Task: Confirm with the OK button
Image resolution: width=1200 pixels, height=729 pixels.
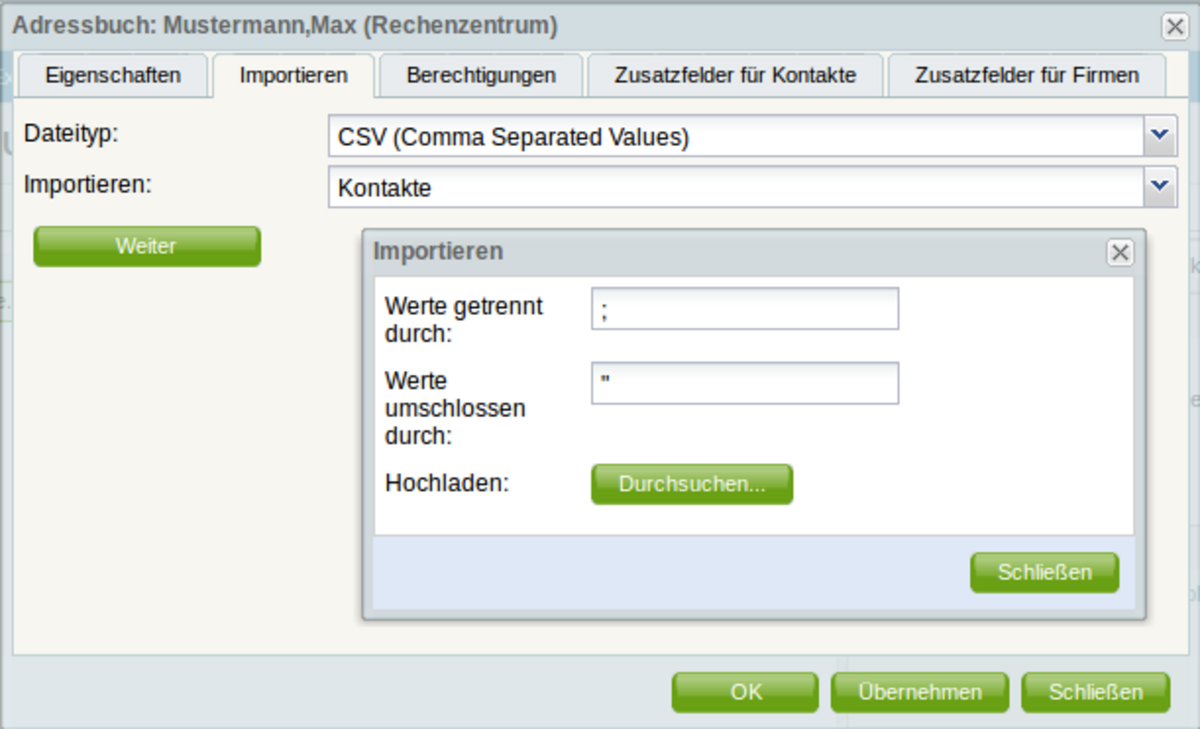Action: (x=746, y=692)
